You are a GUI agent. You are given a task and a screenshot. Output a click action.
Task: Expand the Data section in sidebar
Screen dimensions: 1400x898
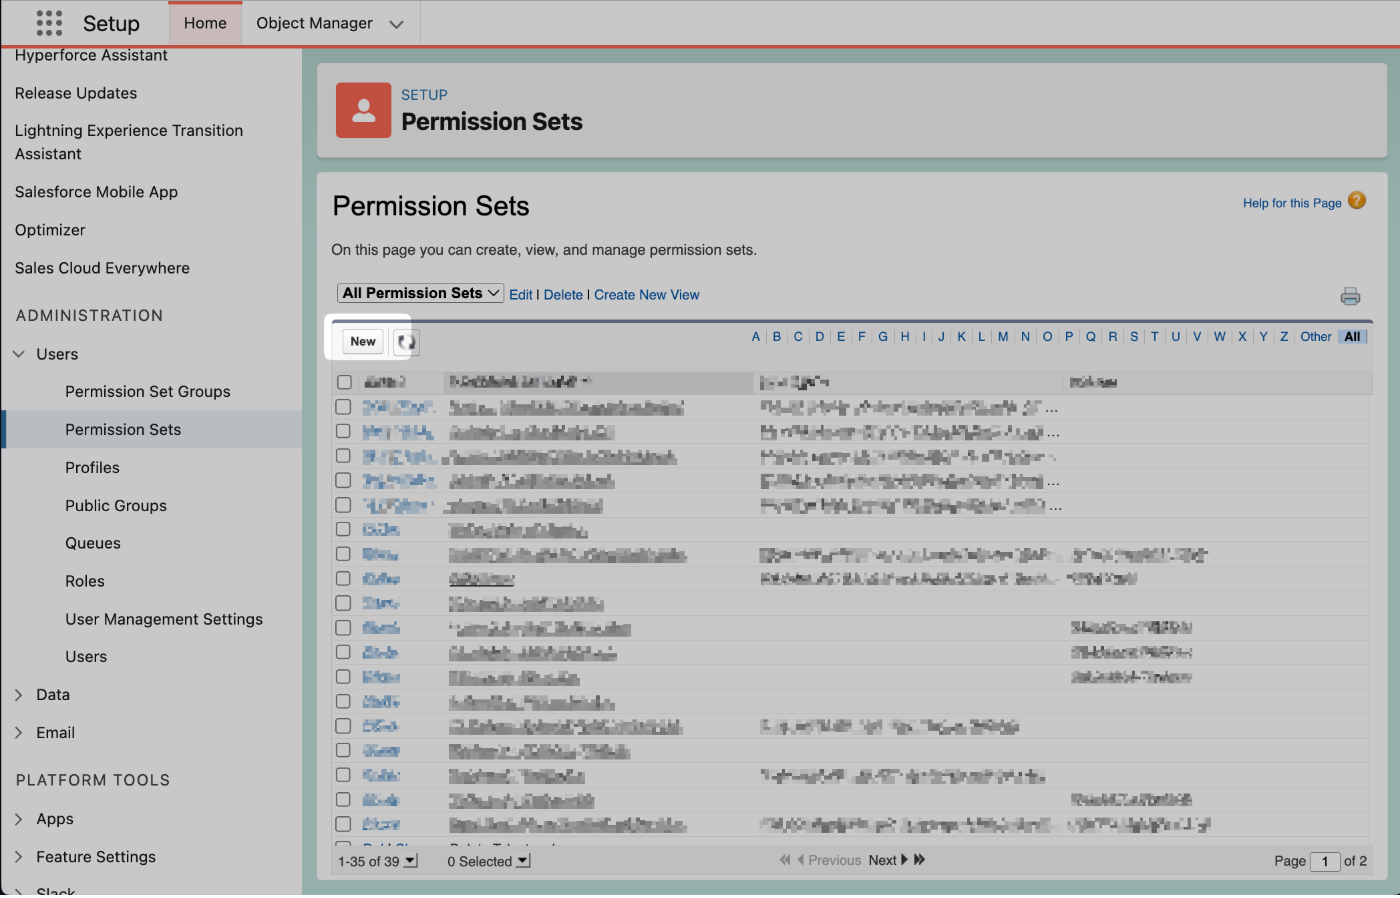pos(19,695)
